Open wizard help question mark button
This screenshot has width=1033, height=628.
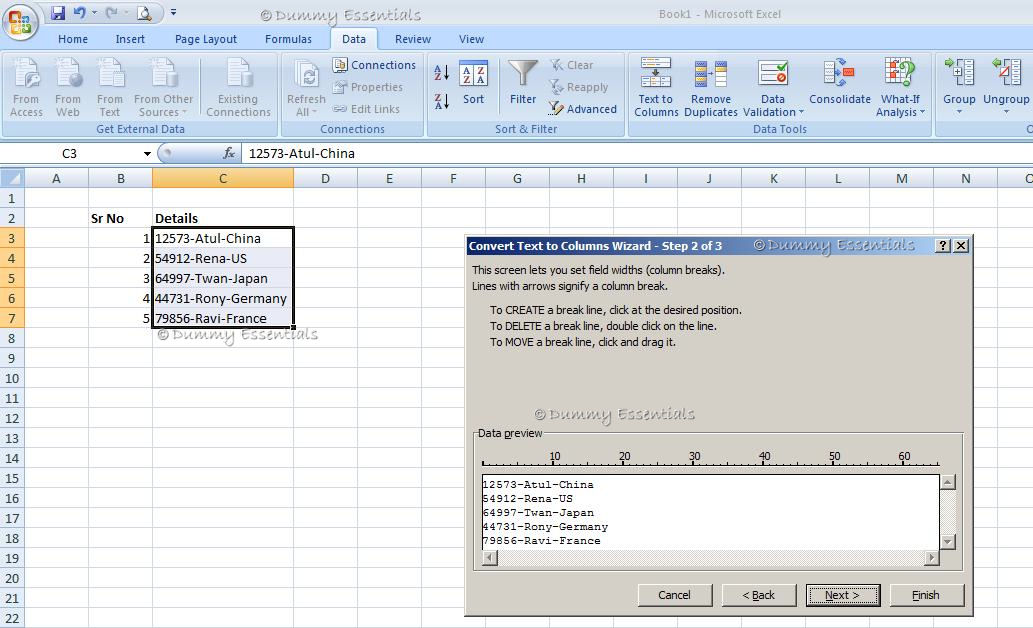943,246
